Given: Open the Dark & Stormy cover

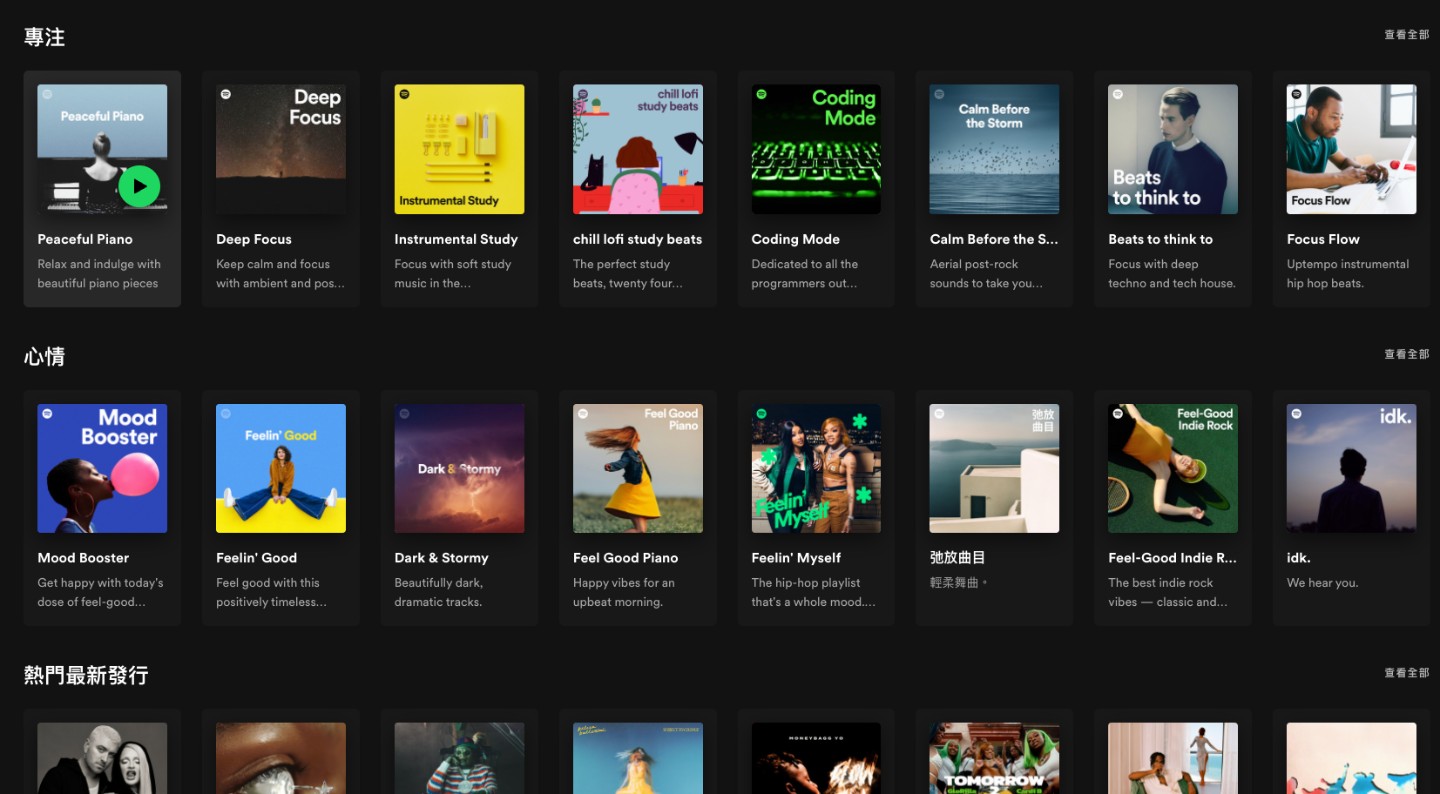Looking at the screenshot, I should [459, 468].
